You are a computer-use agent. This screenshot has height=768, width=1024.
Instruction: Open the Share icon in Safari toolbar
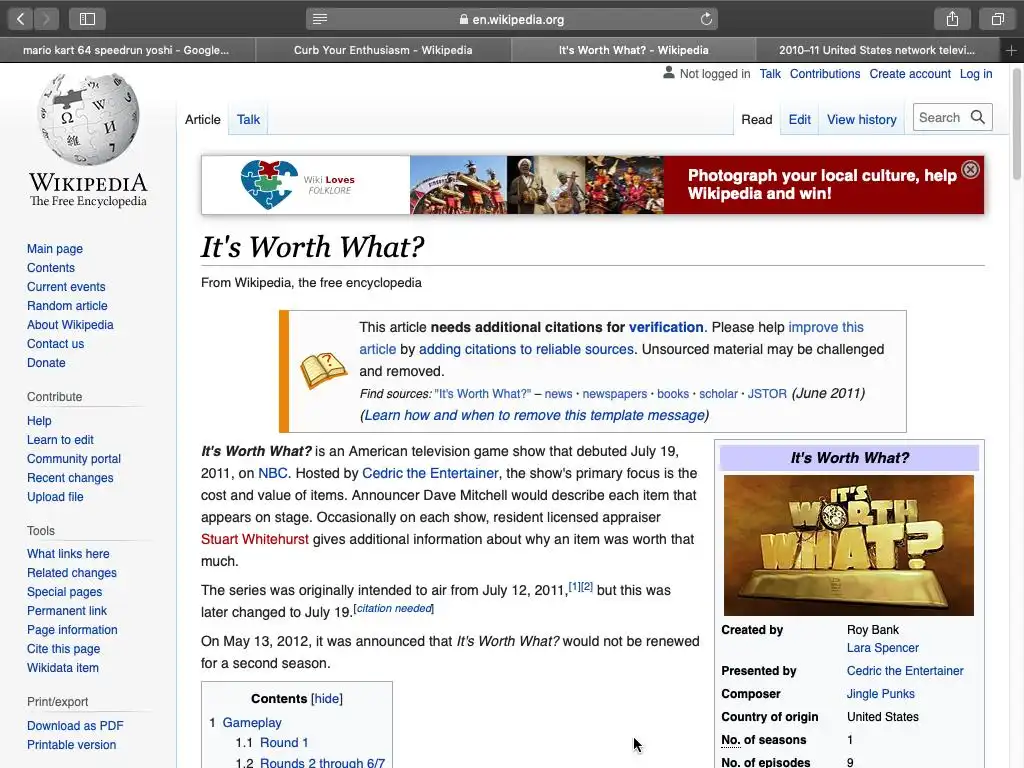pyautogui.click(x=952, y=19)
